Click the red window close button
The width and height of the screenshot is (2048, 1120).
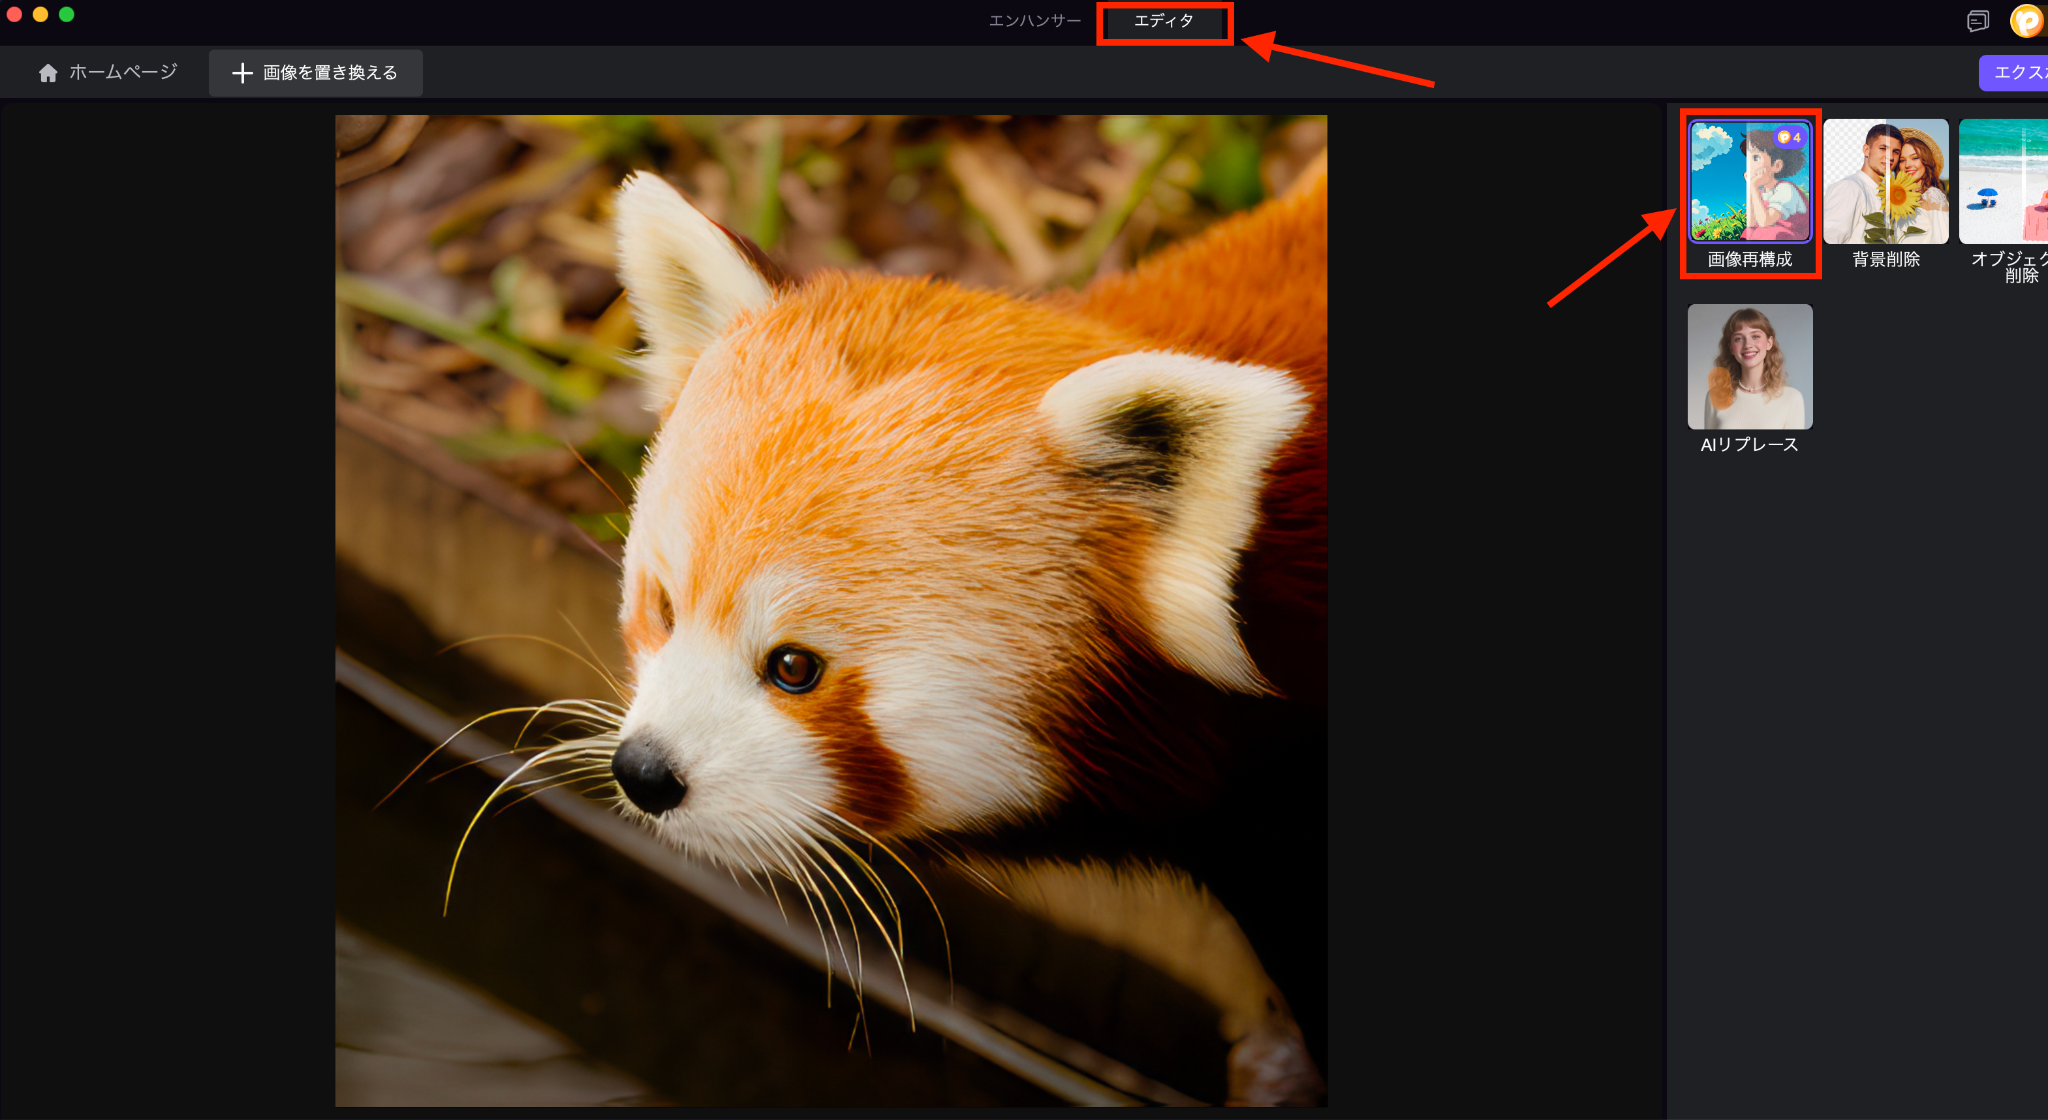point(14,14)
